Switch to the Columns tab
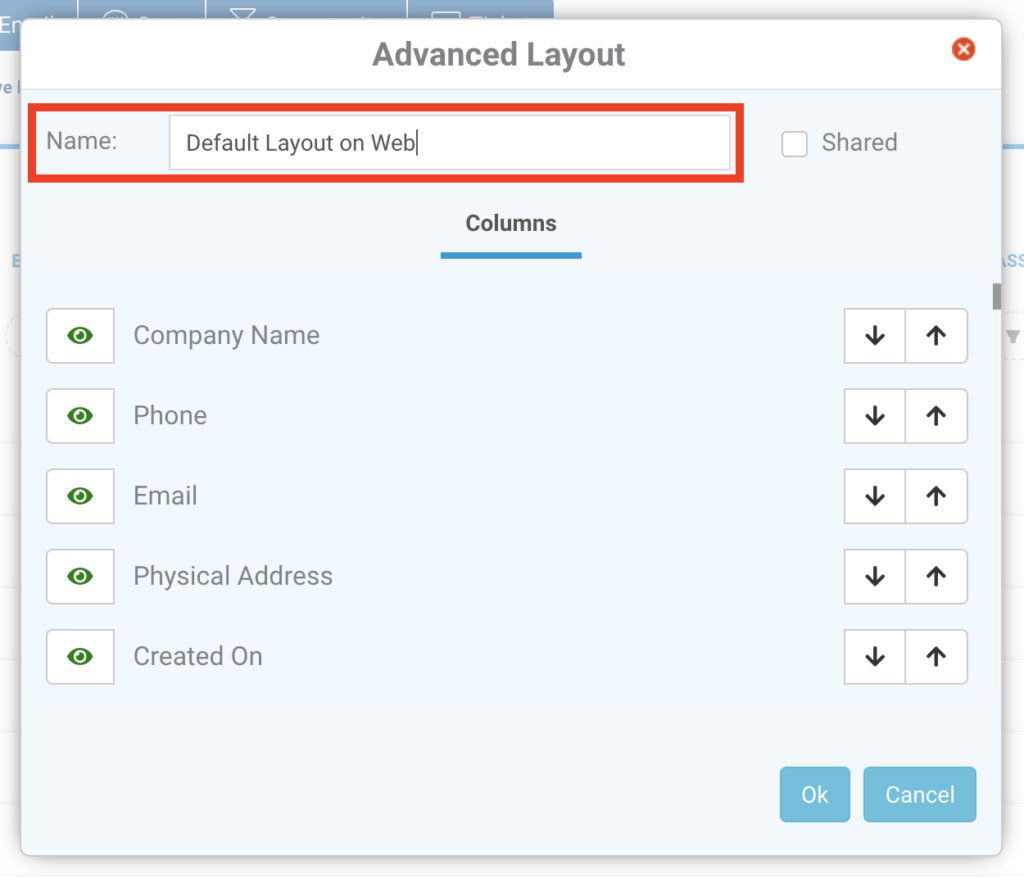The height and width of the screenshot is (878, 1024). (x=510, y=223)
